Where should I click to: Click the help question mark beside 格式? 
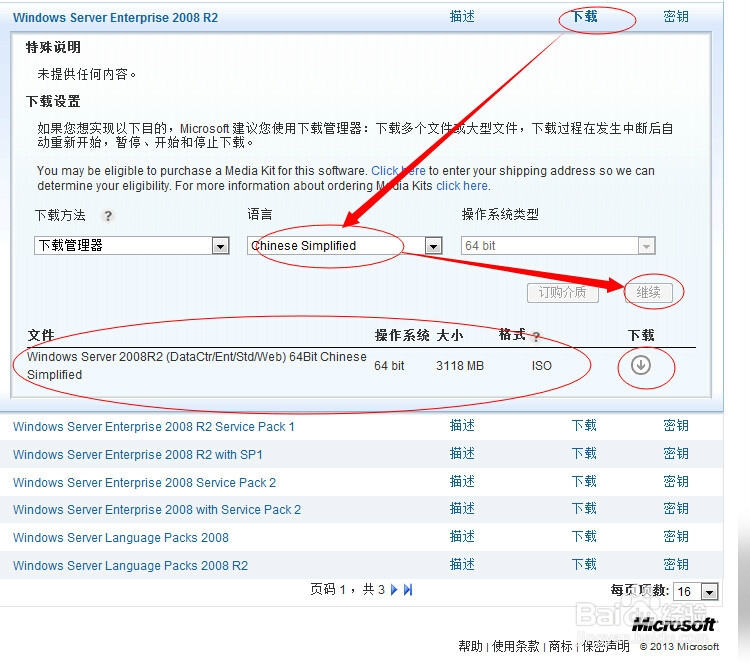point(537,337)
